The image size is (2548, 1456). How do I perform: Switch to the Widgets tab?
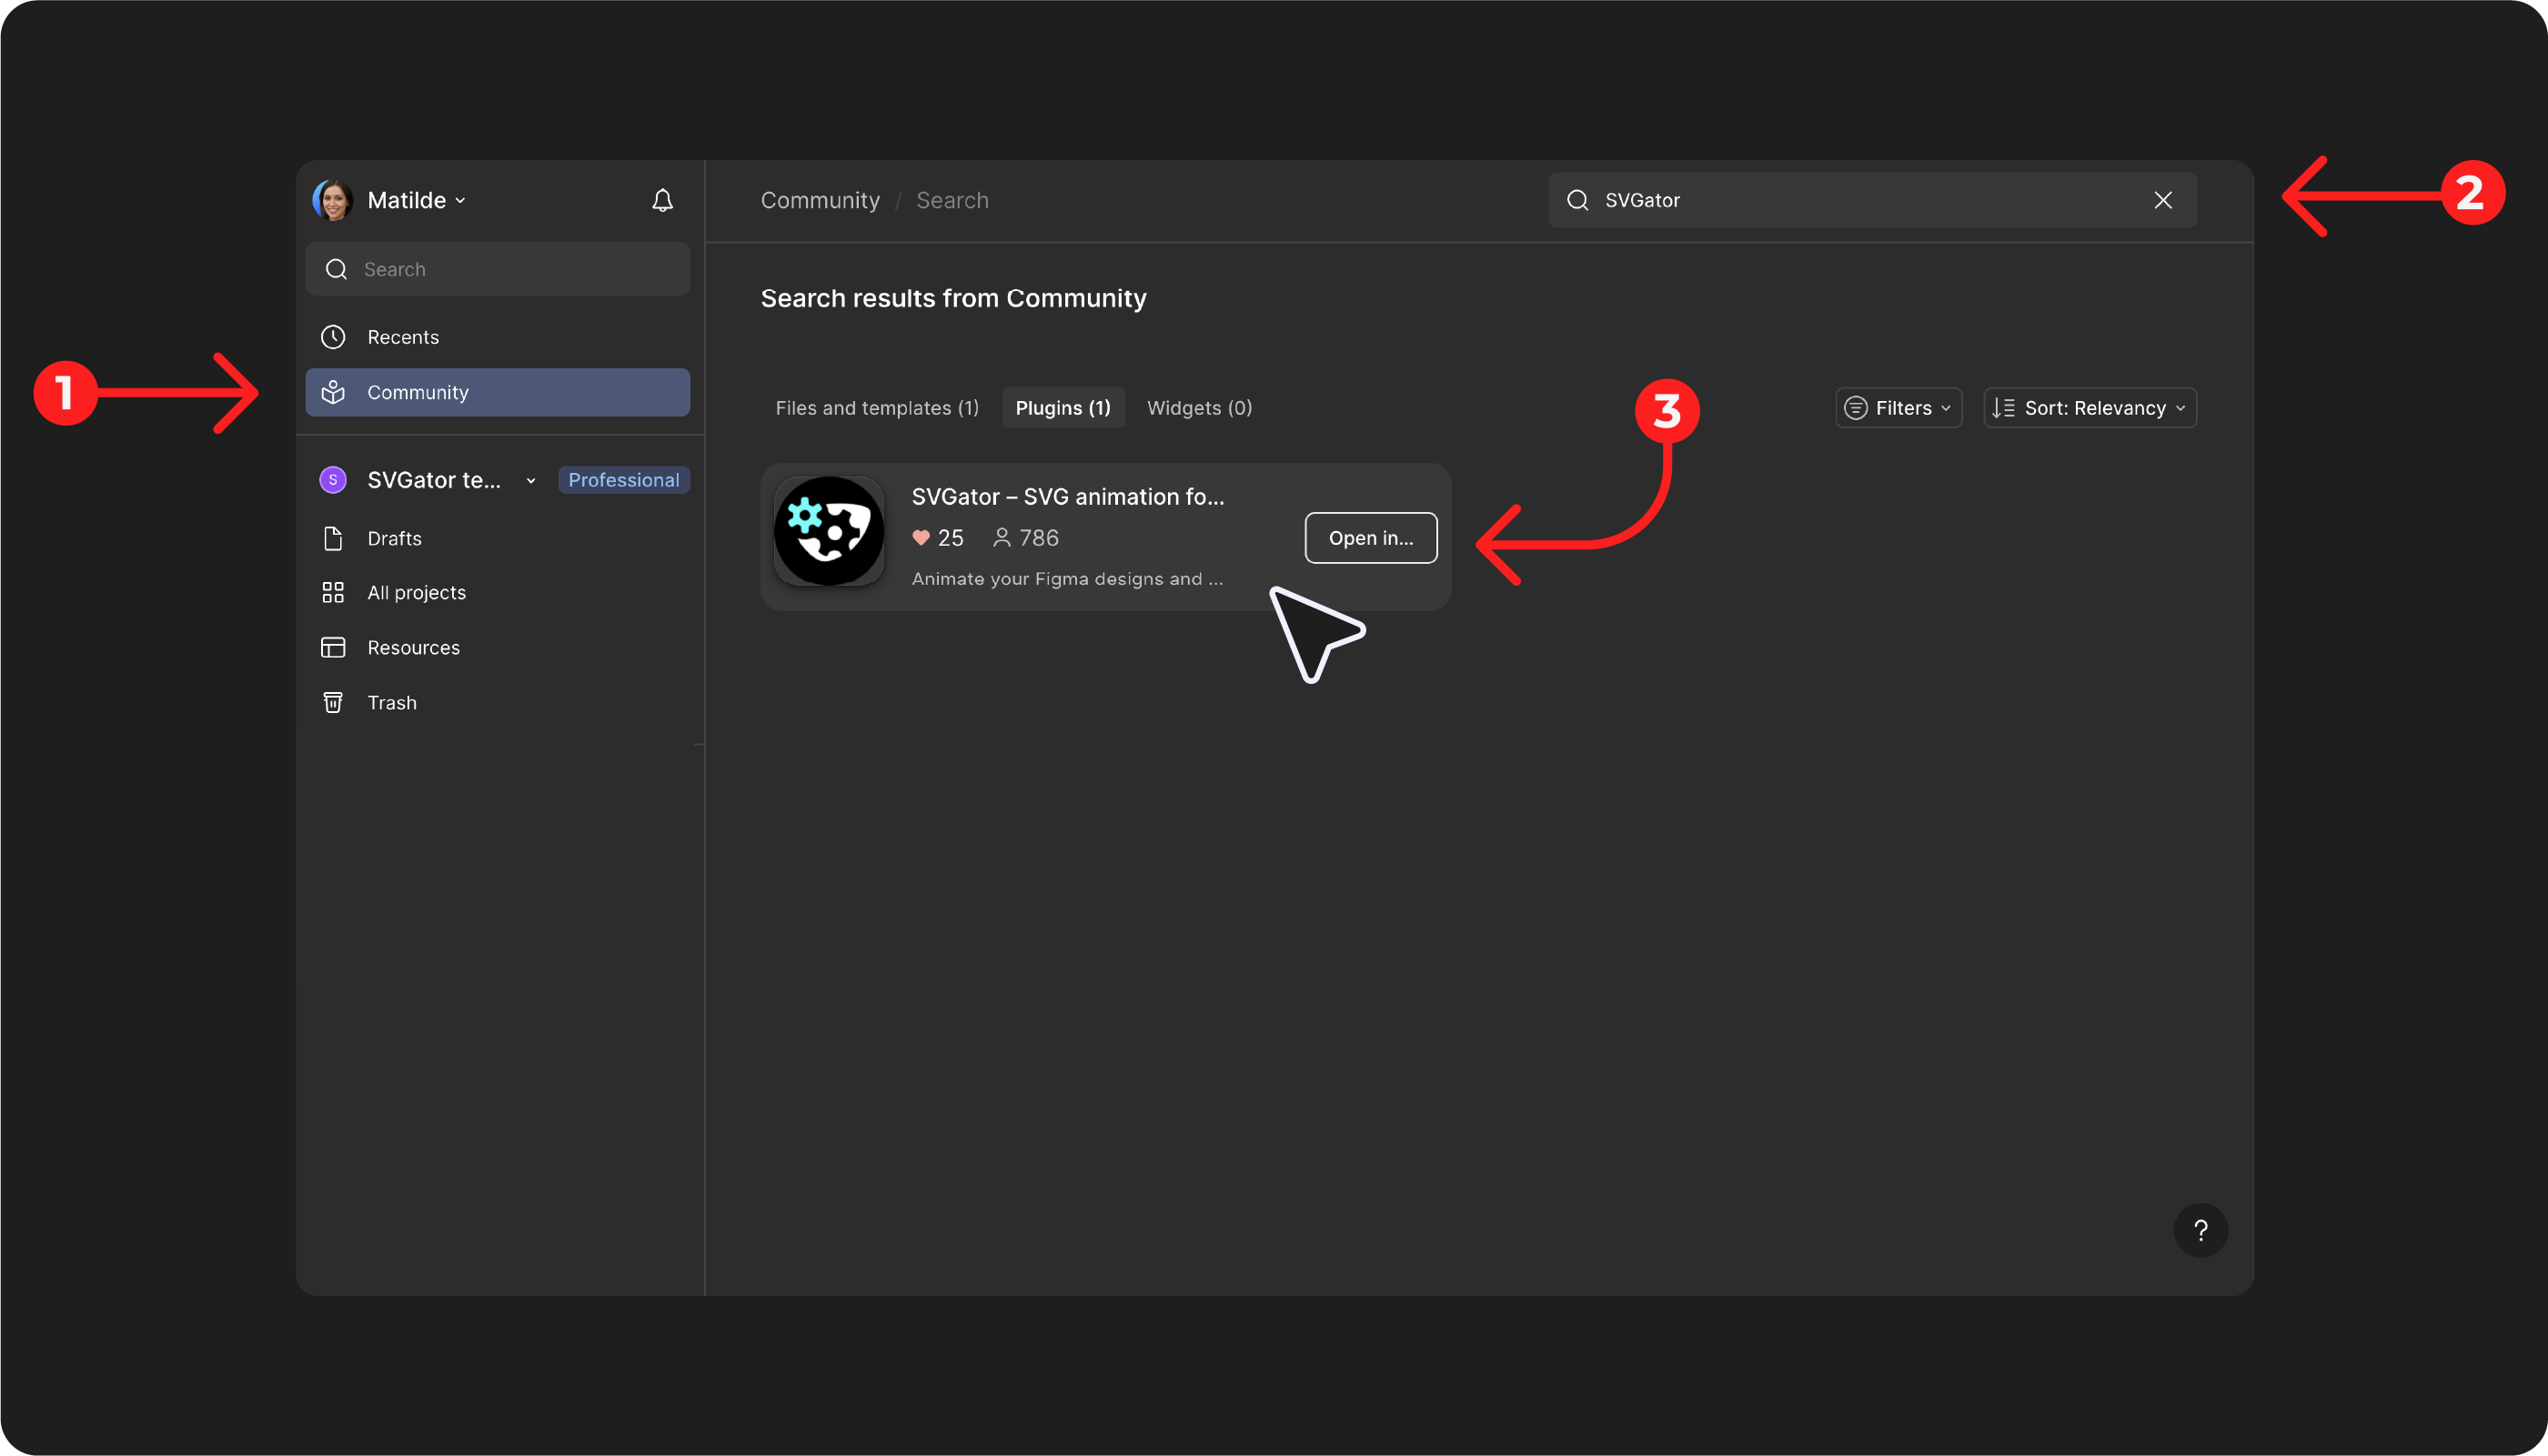tap(1199, 408)
